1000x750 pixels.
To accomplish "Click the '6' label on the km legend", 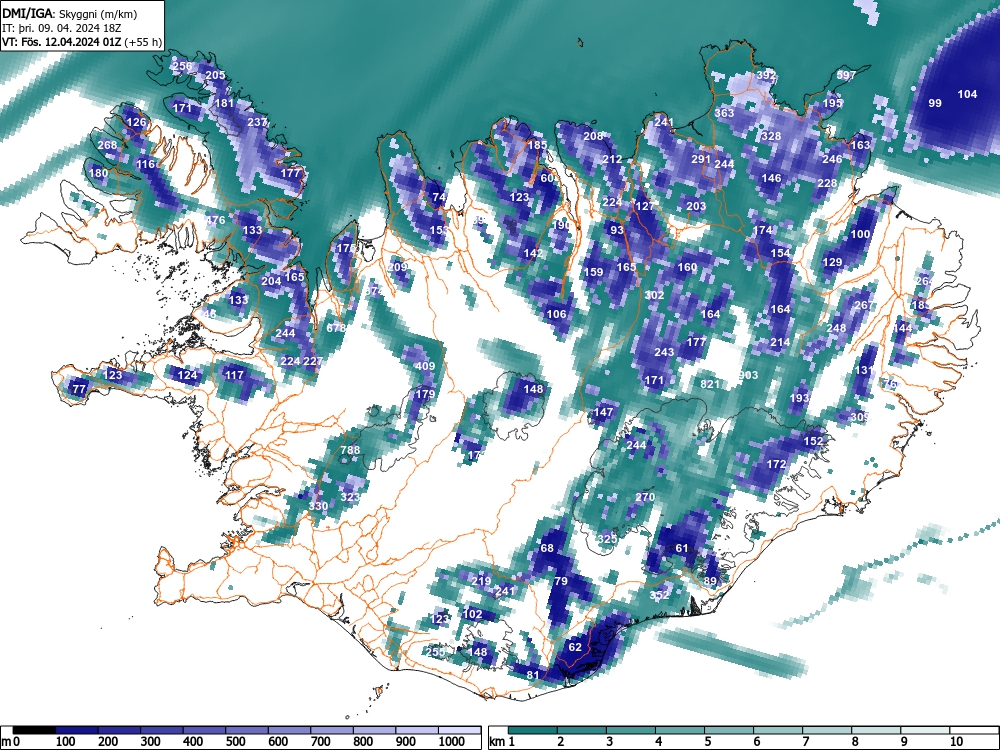I will tap(756, 742).
